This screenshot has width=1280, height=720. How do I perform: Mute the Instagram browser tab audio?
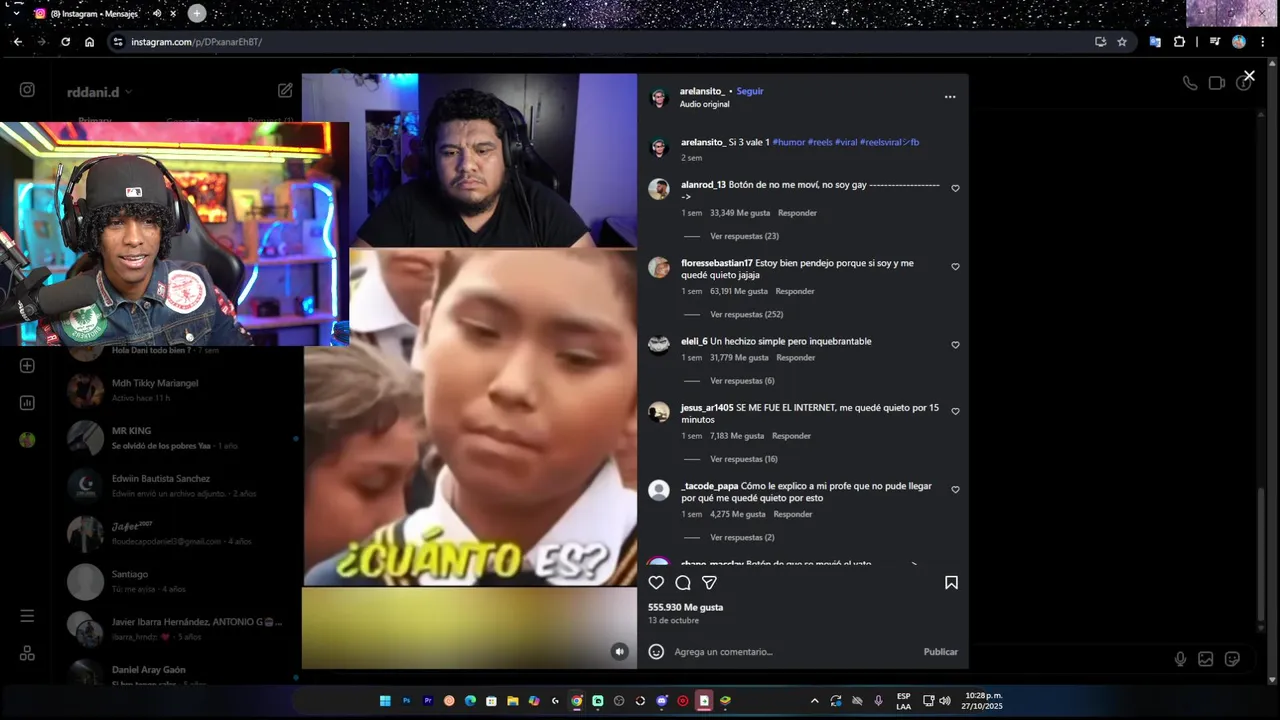click(157, 14)
